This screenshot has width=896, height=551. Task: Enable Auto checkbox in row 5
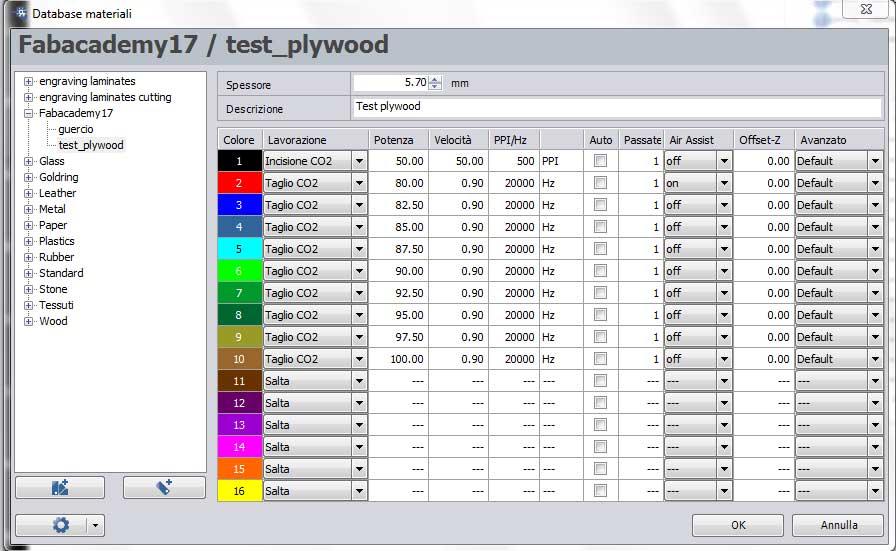(x=600, y=249)
